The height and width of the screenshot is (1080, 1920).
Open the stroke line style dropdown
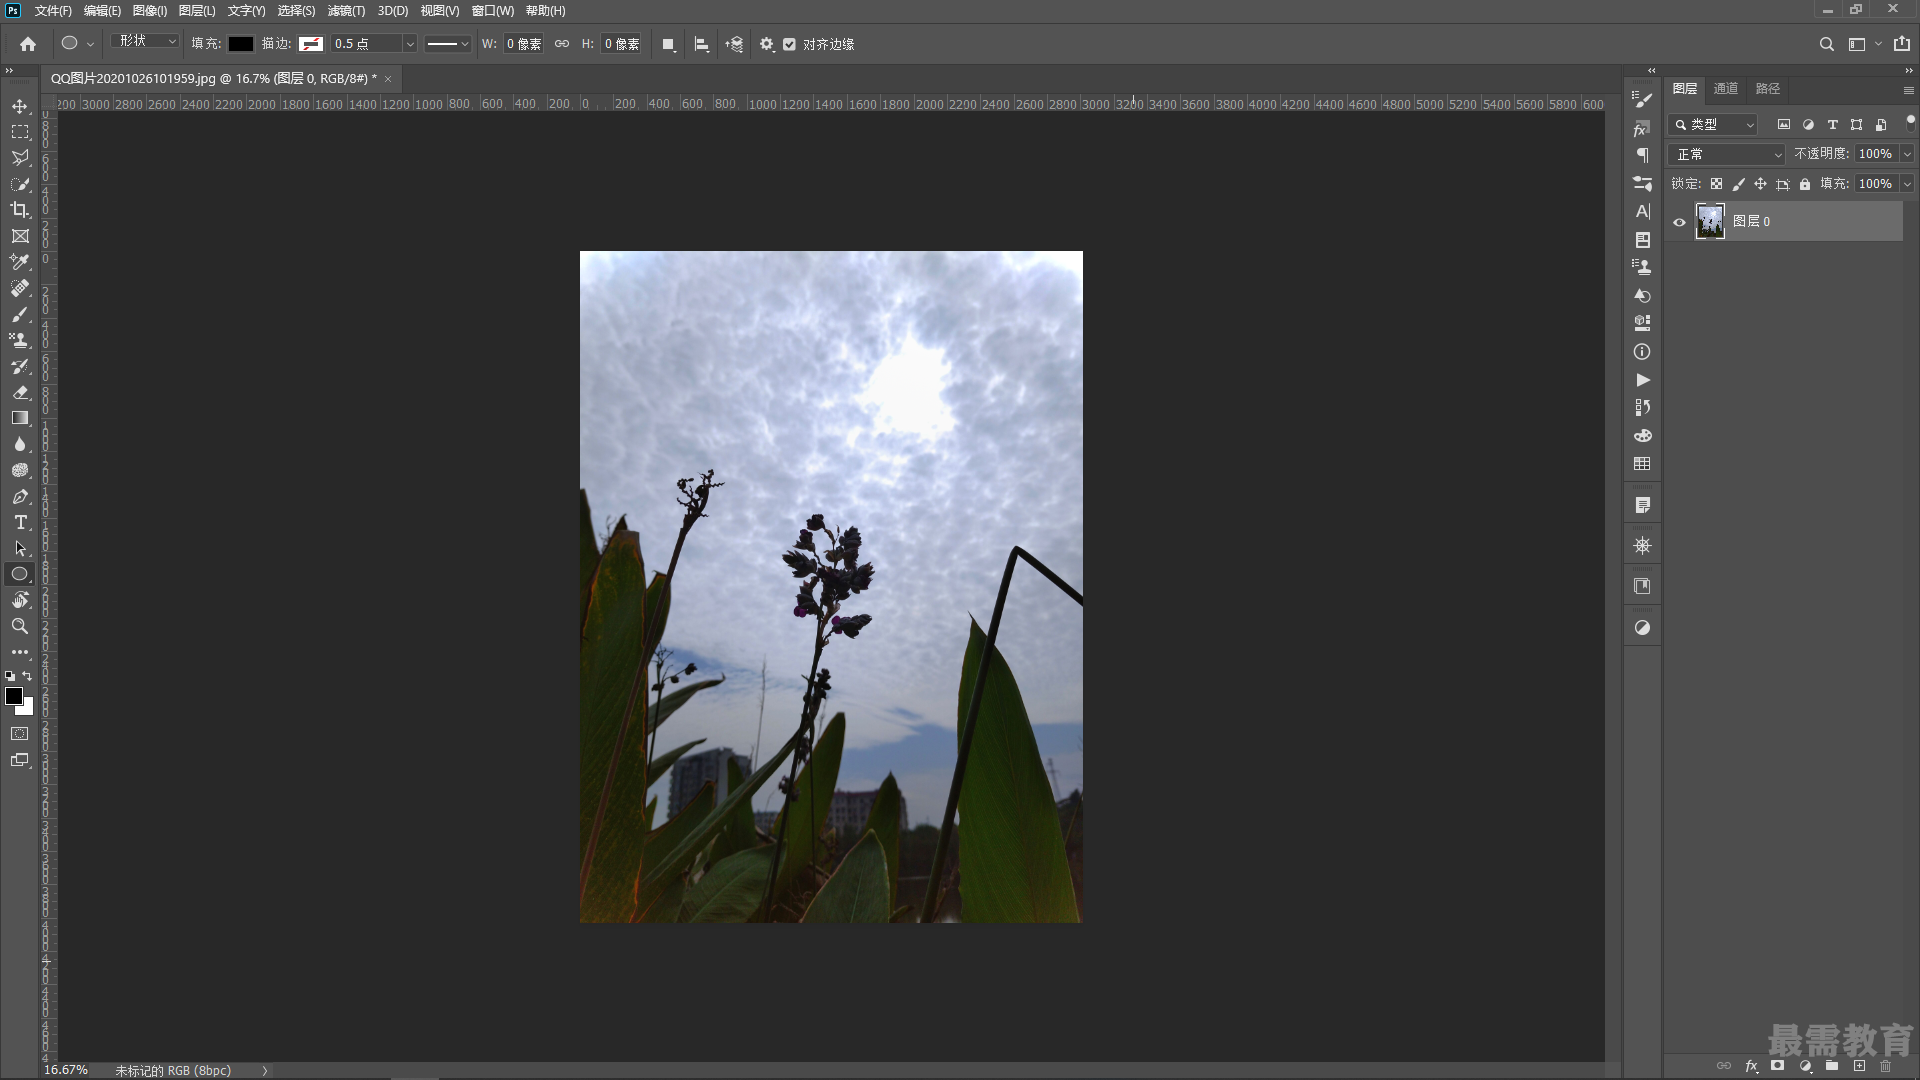point(447,44)
